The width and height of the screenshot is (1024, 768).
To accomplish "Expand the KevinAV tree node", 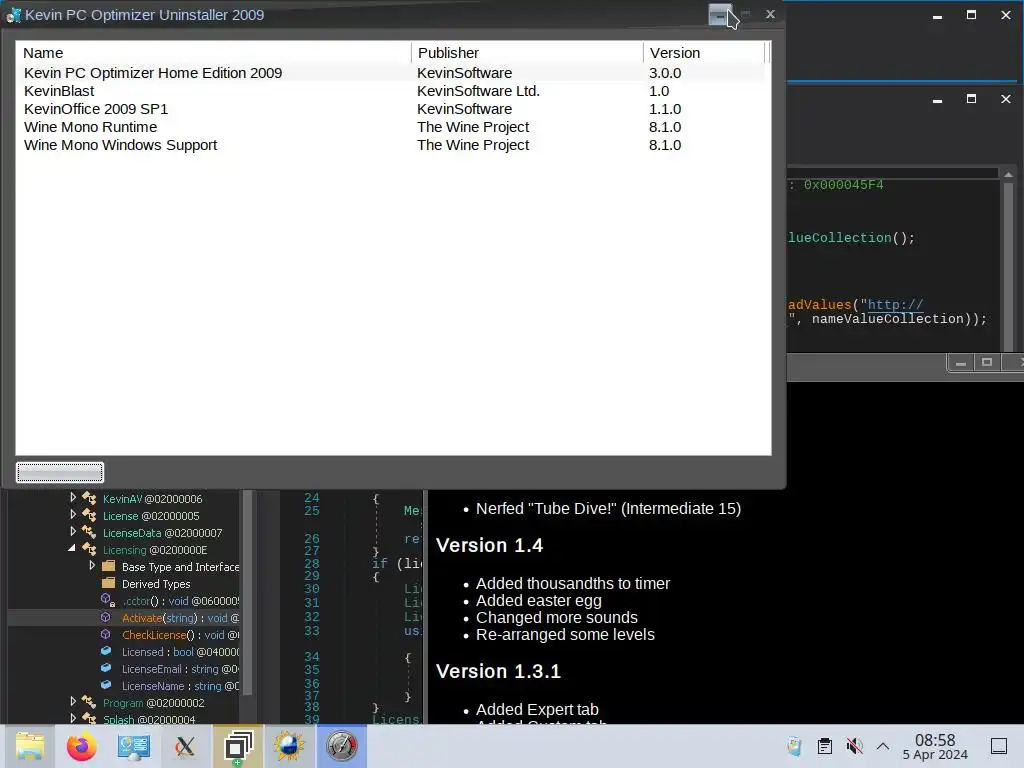I will tap(73, 498).
